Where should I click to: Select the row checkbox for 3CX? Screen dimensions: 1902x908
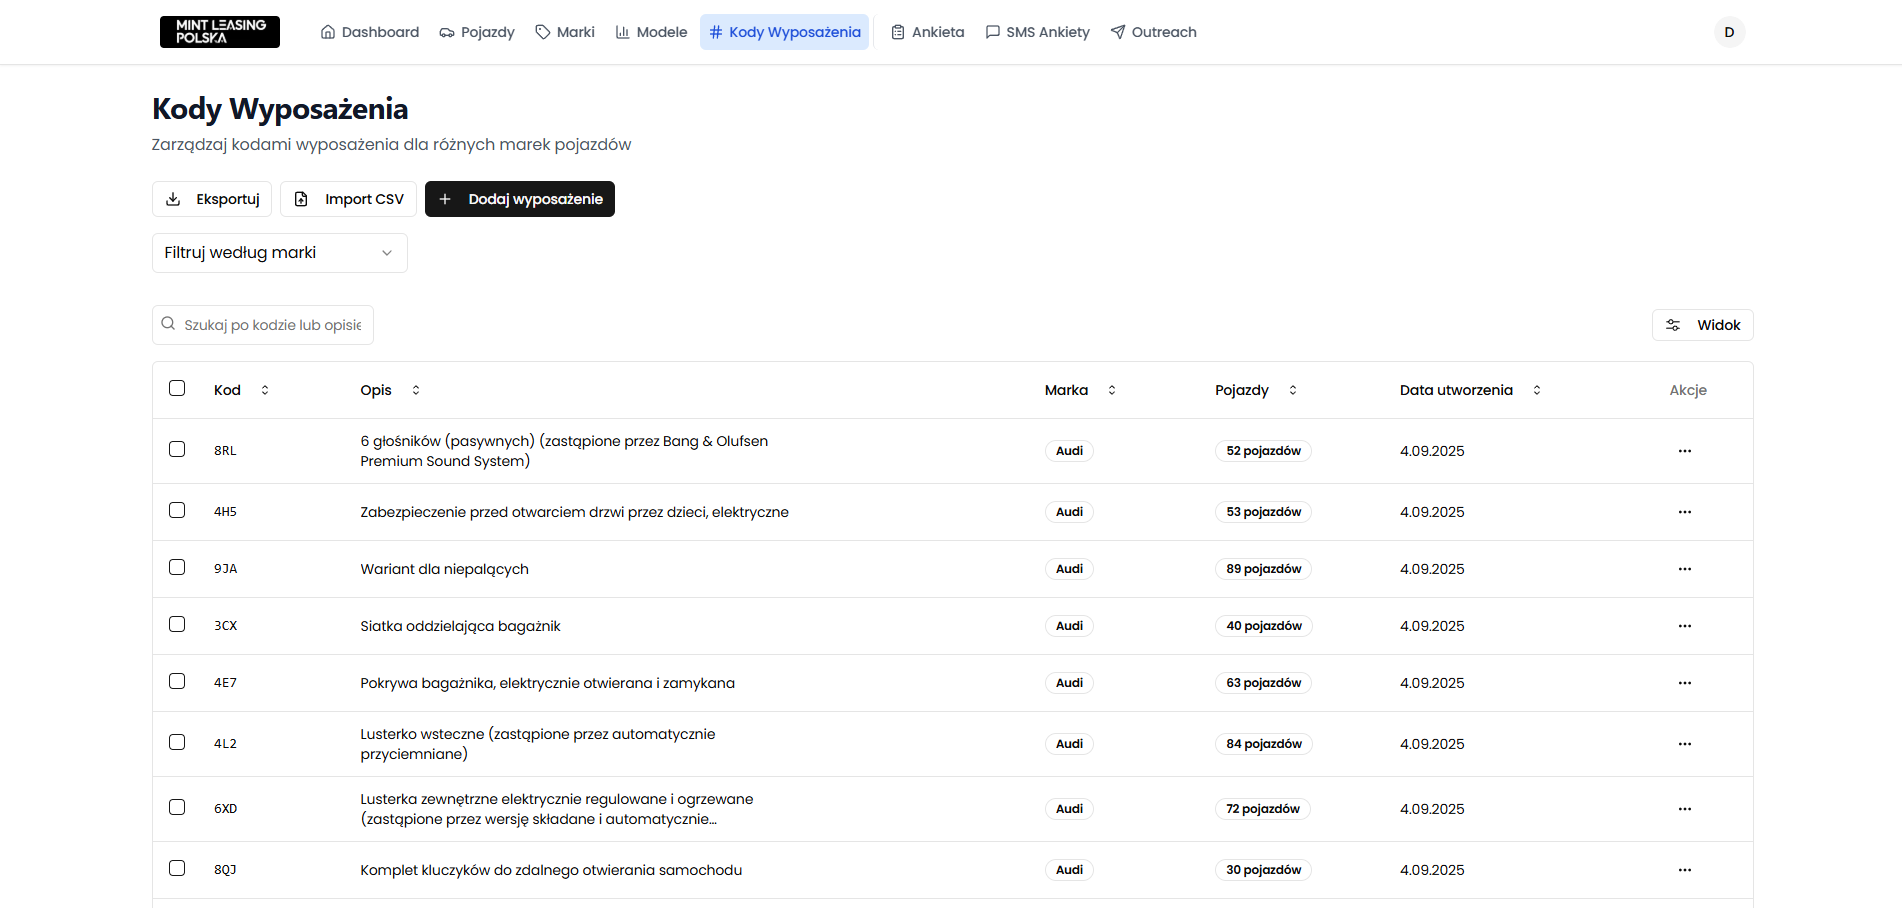177,624
